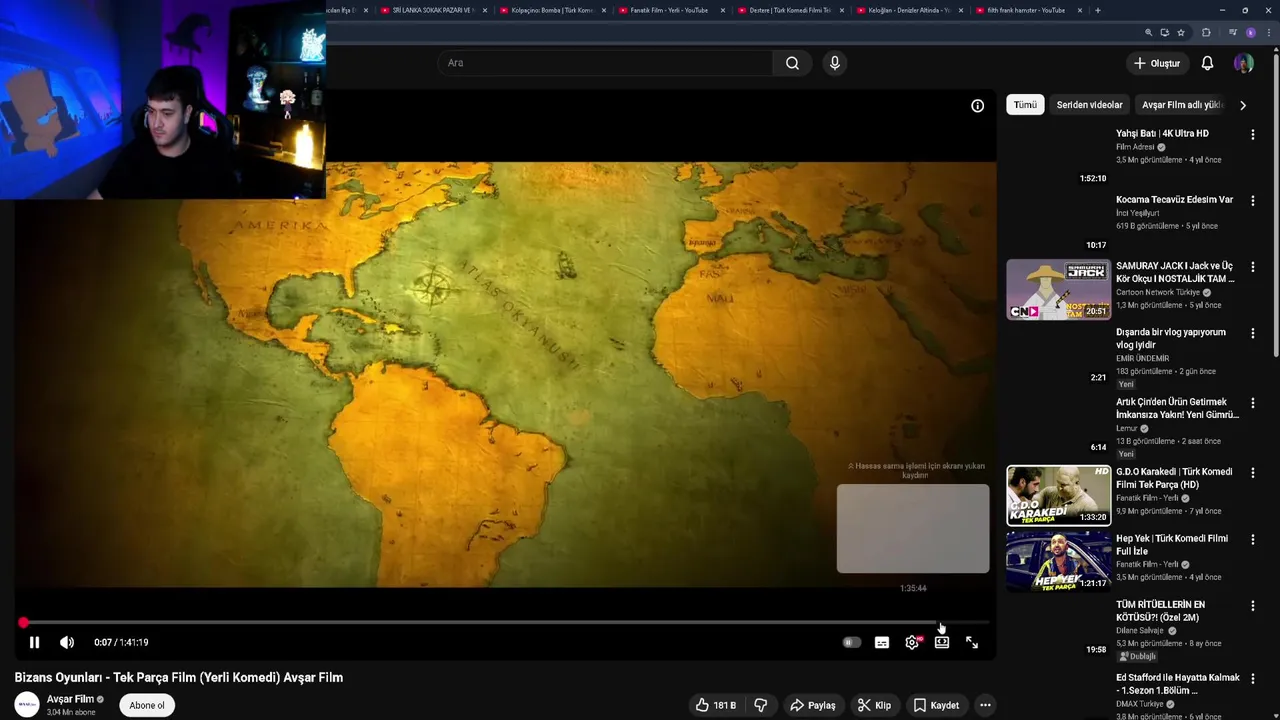Mute the video using the speaker icon
Viewport: 1280px width, 720px height.
(67, 643)
